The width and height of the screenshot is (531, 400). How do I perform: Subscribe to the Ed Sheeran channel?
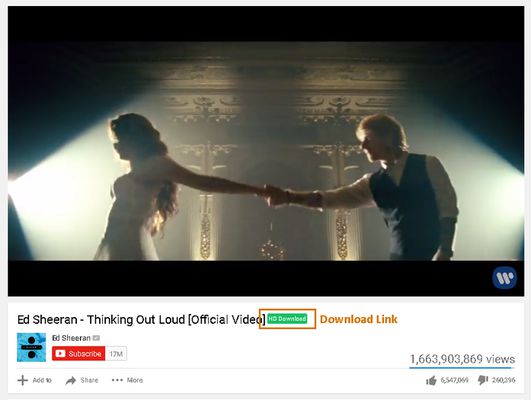(x=79, y=354)
